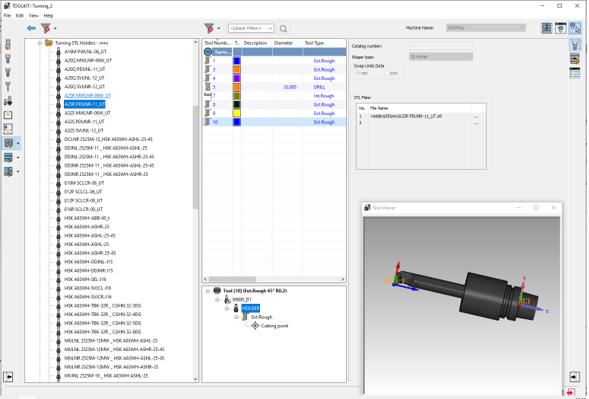Collapse the Ext.Rough node under HOLDER

click(236, 317)
